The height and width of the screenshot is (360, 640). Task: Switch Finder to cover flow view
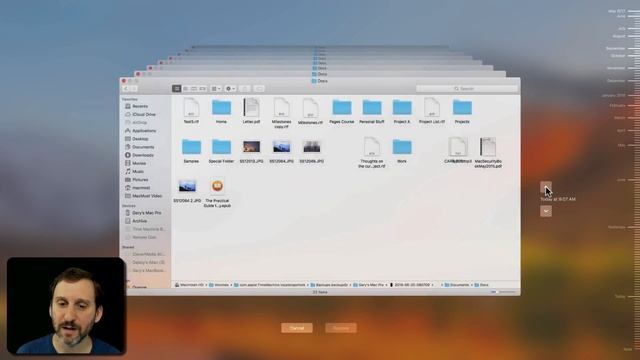pos(202,89)
